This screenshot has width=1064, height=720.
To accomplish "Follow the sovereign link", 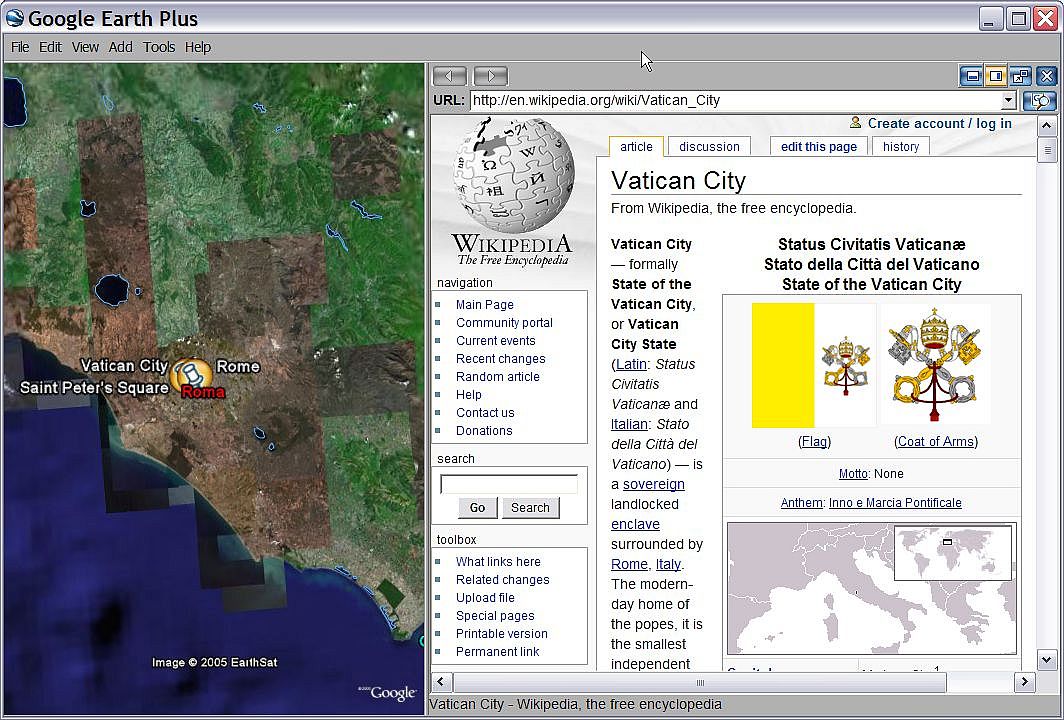I will click(653, 485).
